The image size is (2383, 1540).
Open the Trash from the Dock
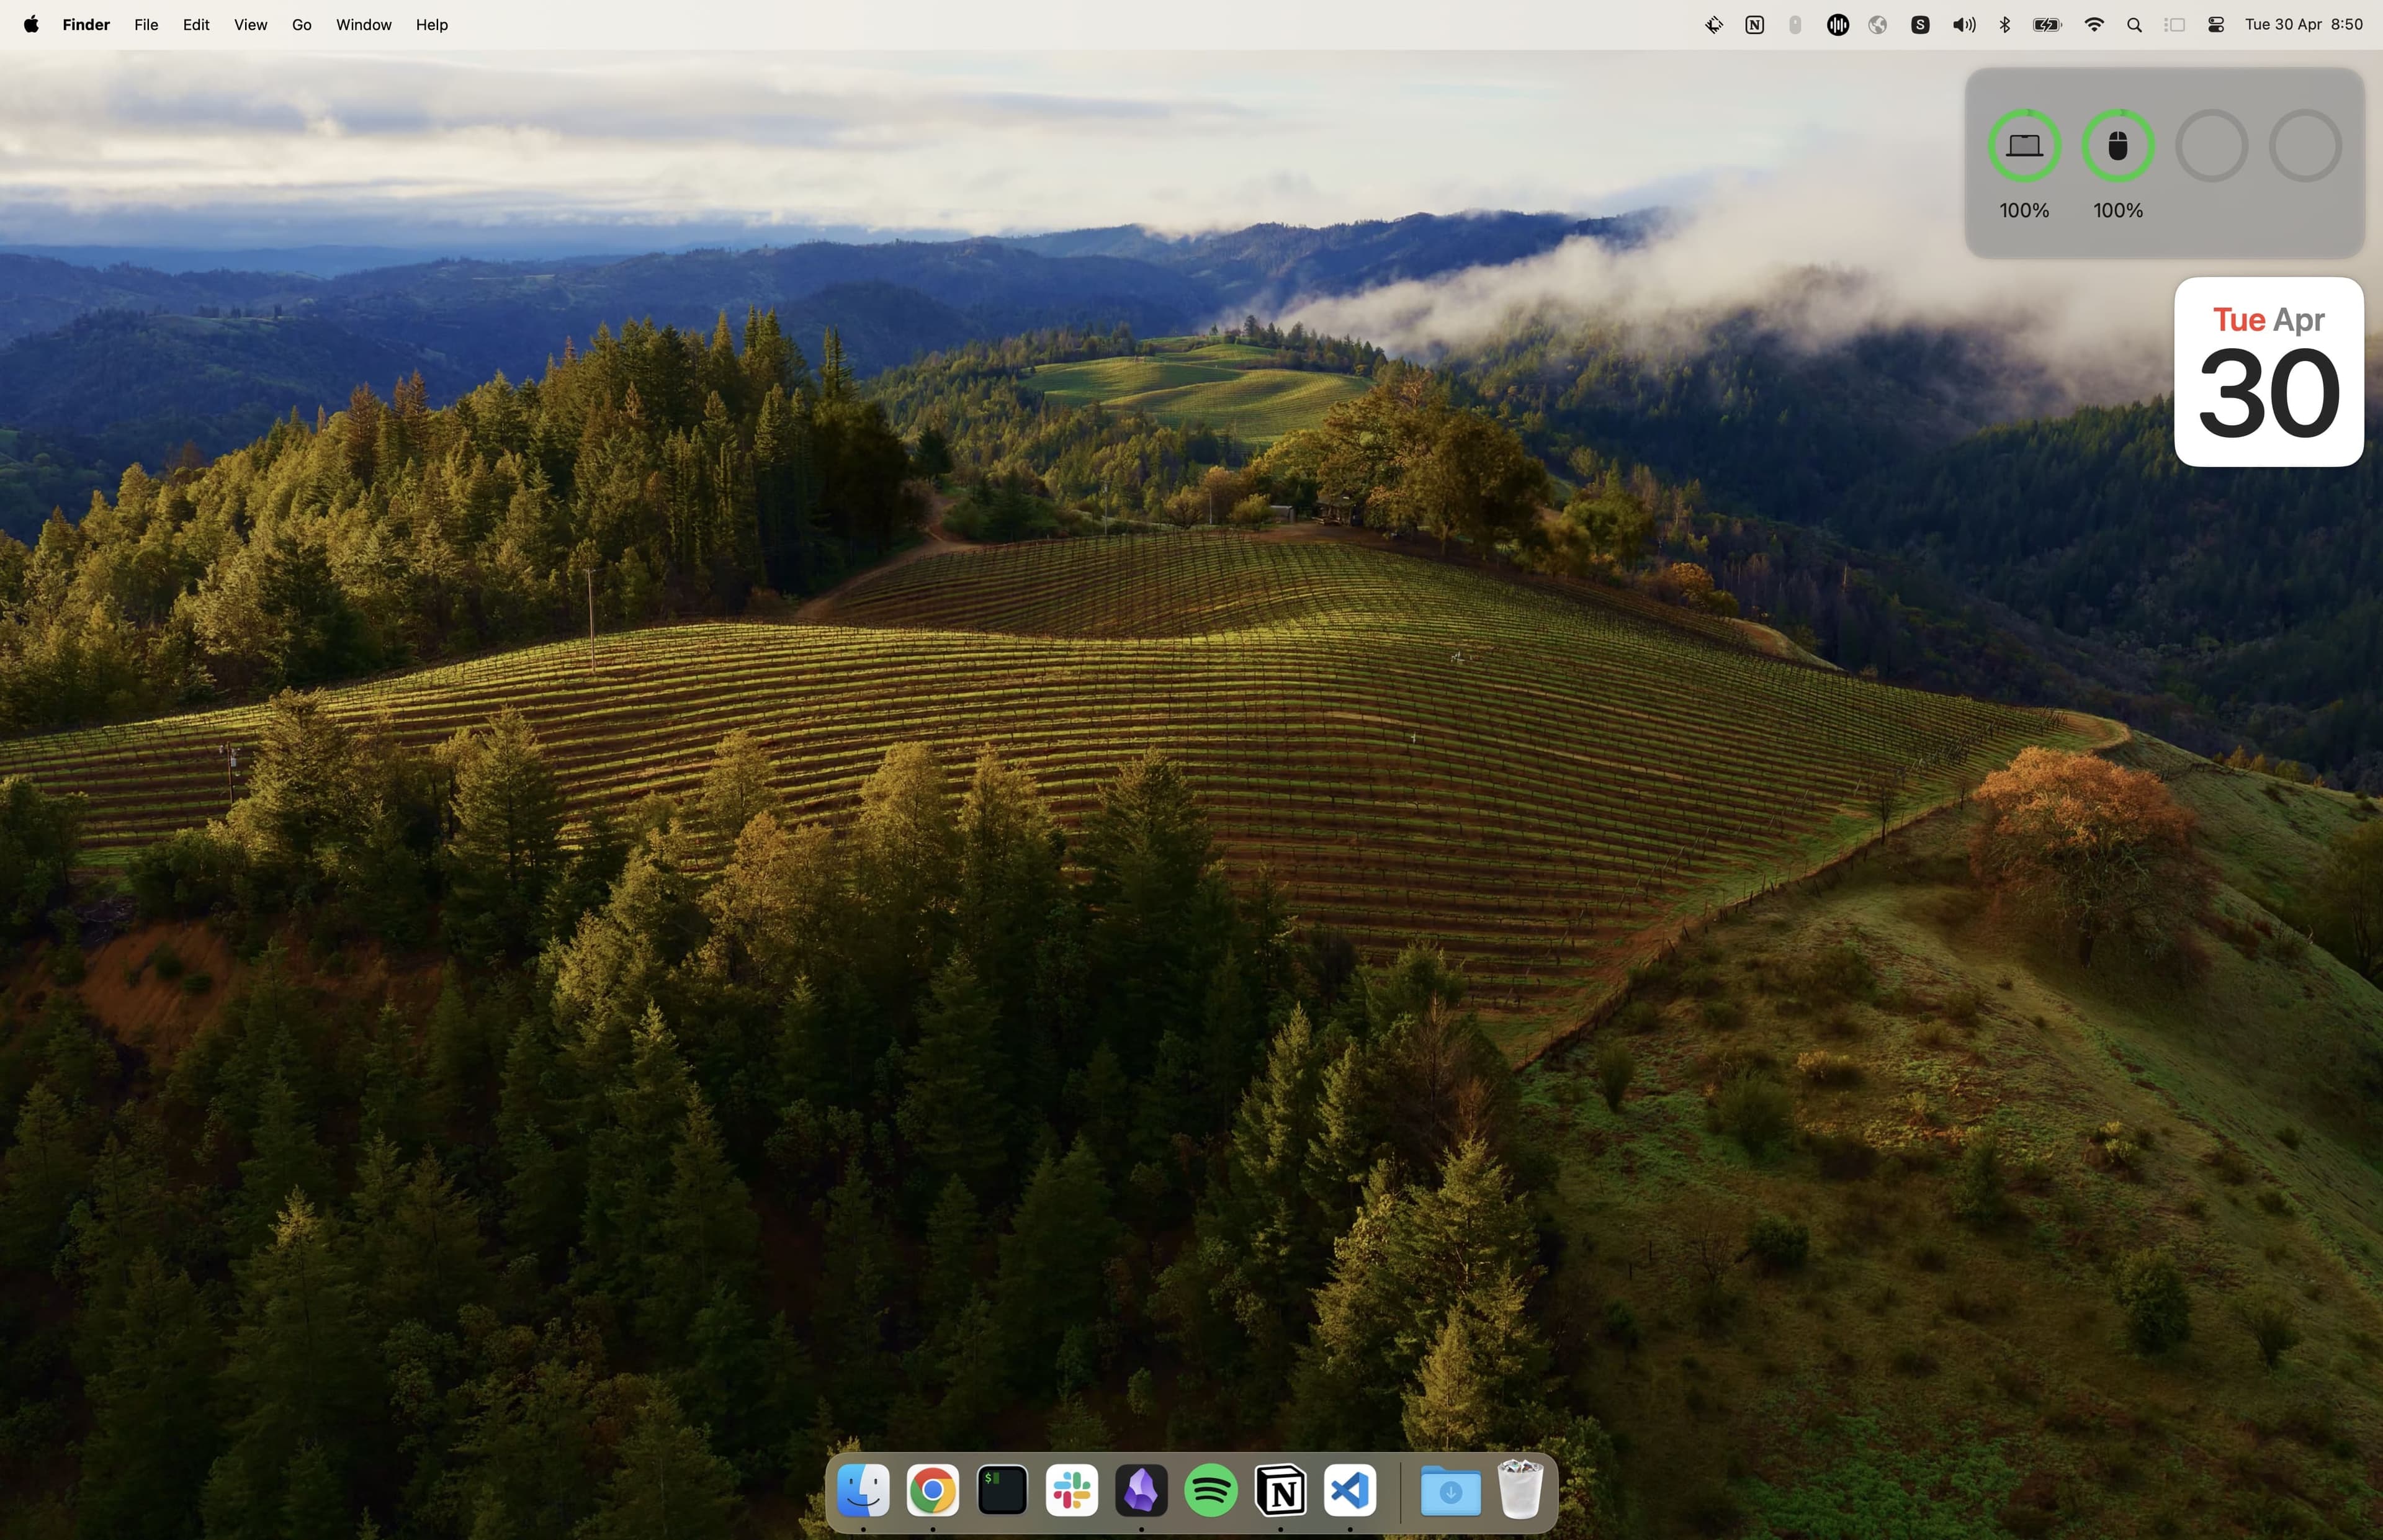(x=1518, y=1490)
